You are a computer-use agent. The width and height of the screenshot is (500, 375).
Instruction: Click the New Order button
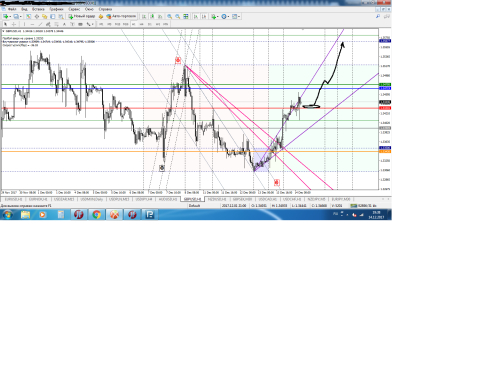82,16
